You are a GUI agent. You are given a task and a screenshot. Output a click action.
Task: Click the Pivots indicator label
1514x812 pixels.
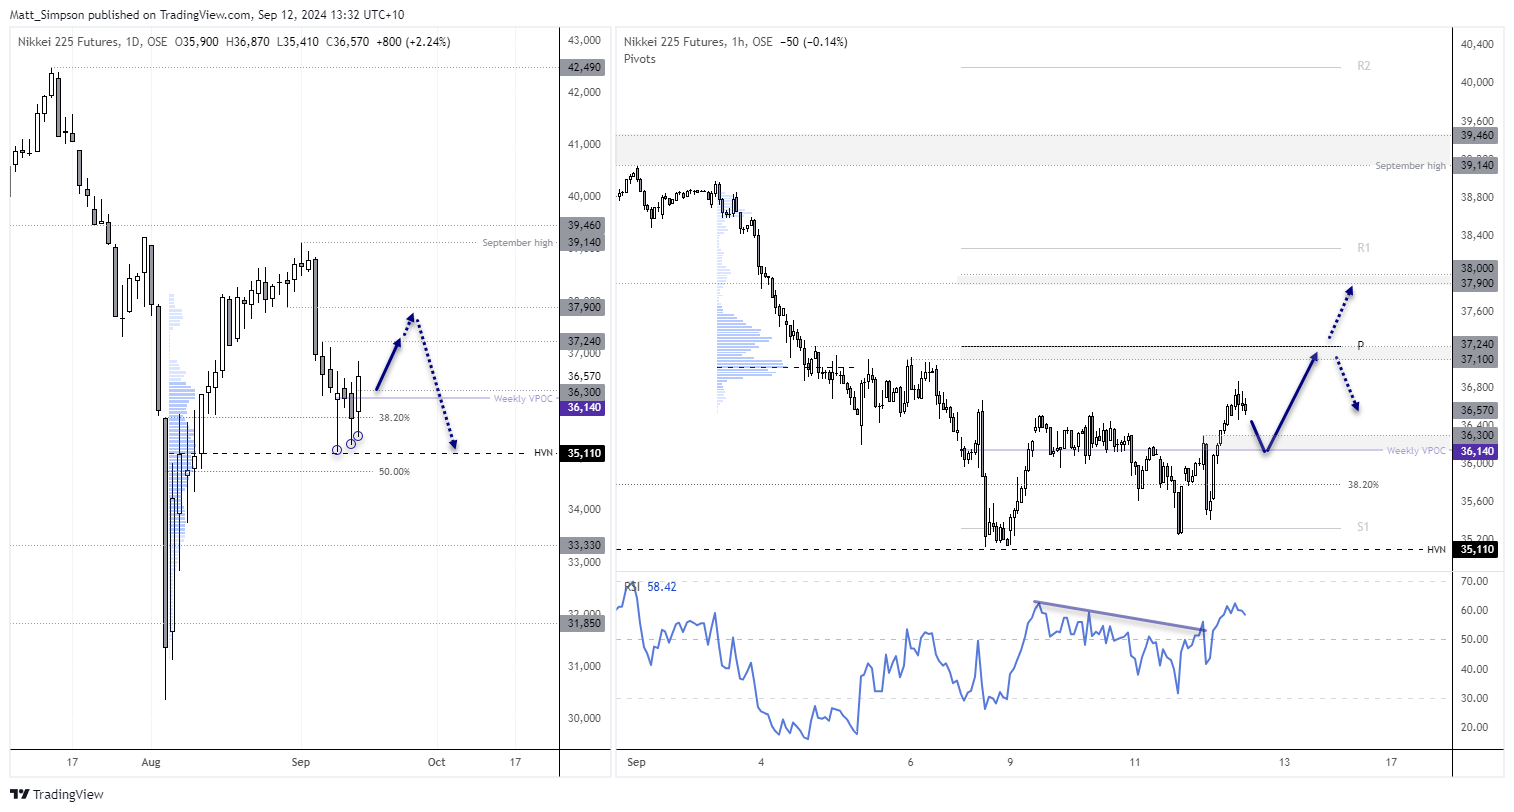[639, 59]
